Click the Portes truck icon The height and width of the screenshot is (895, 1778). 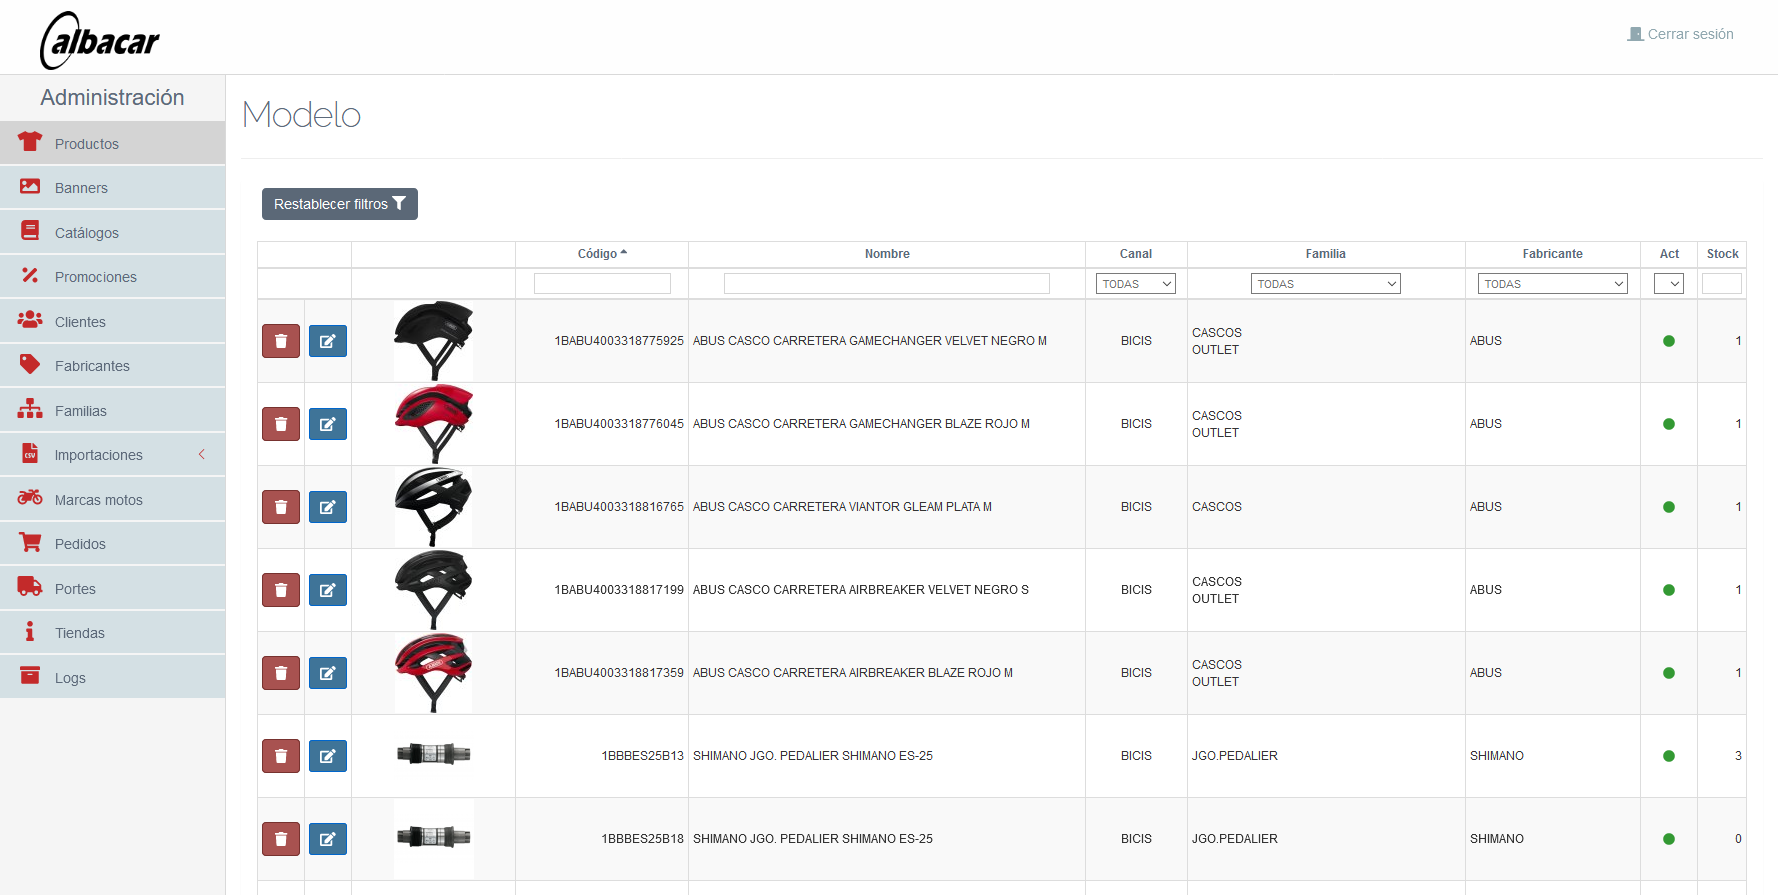point(30,587)
